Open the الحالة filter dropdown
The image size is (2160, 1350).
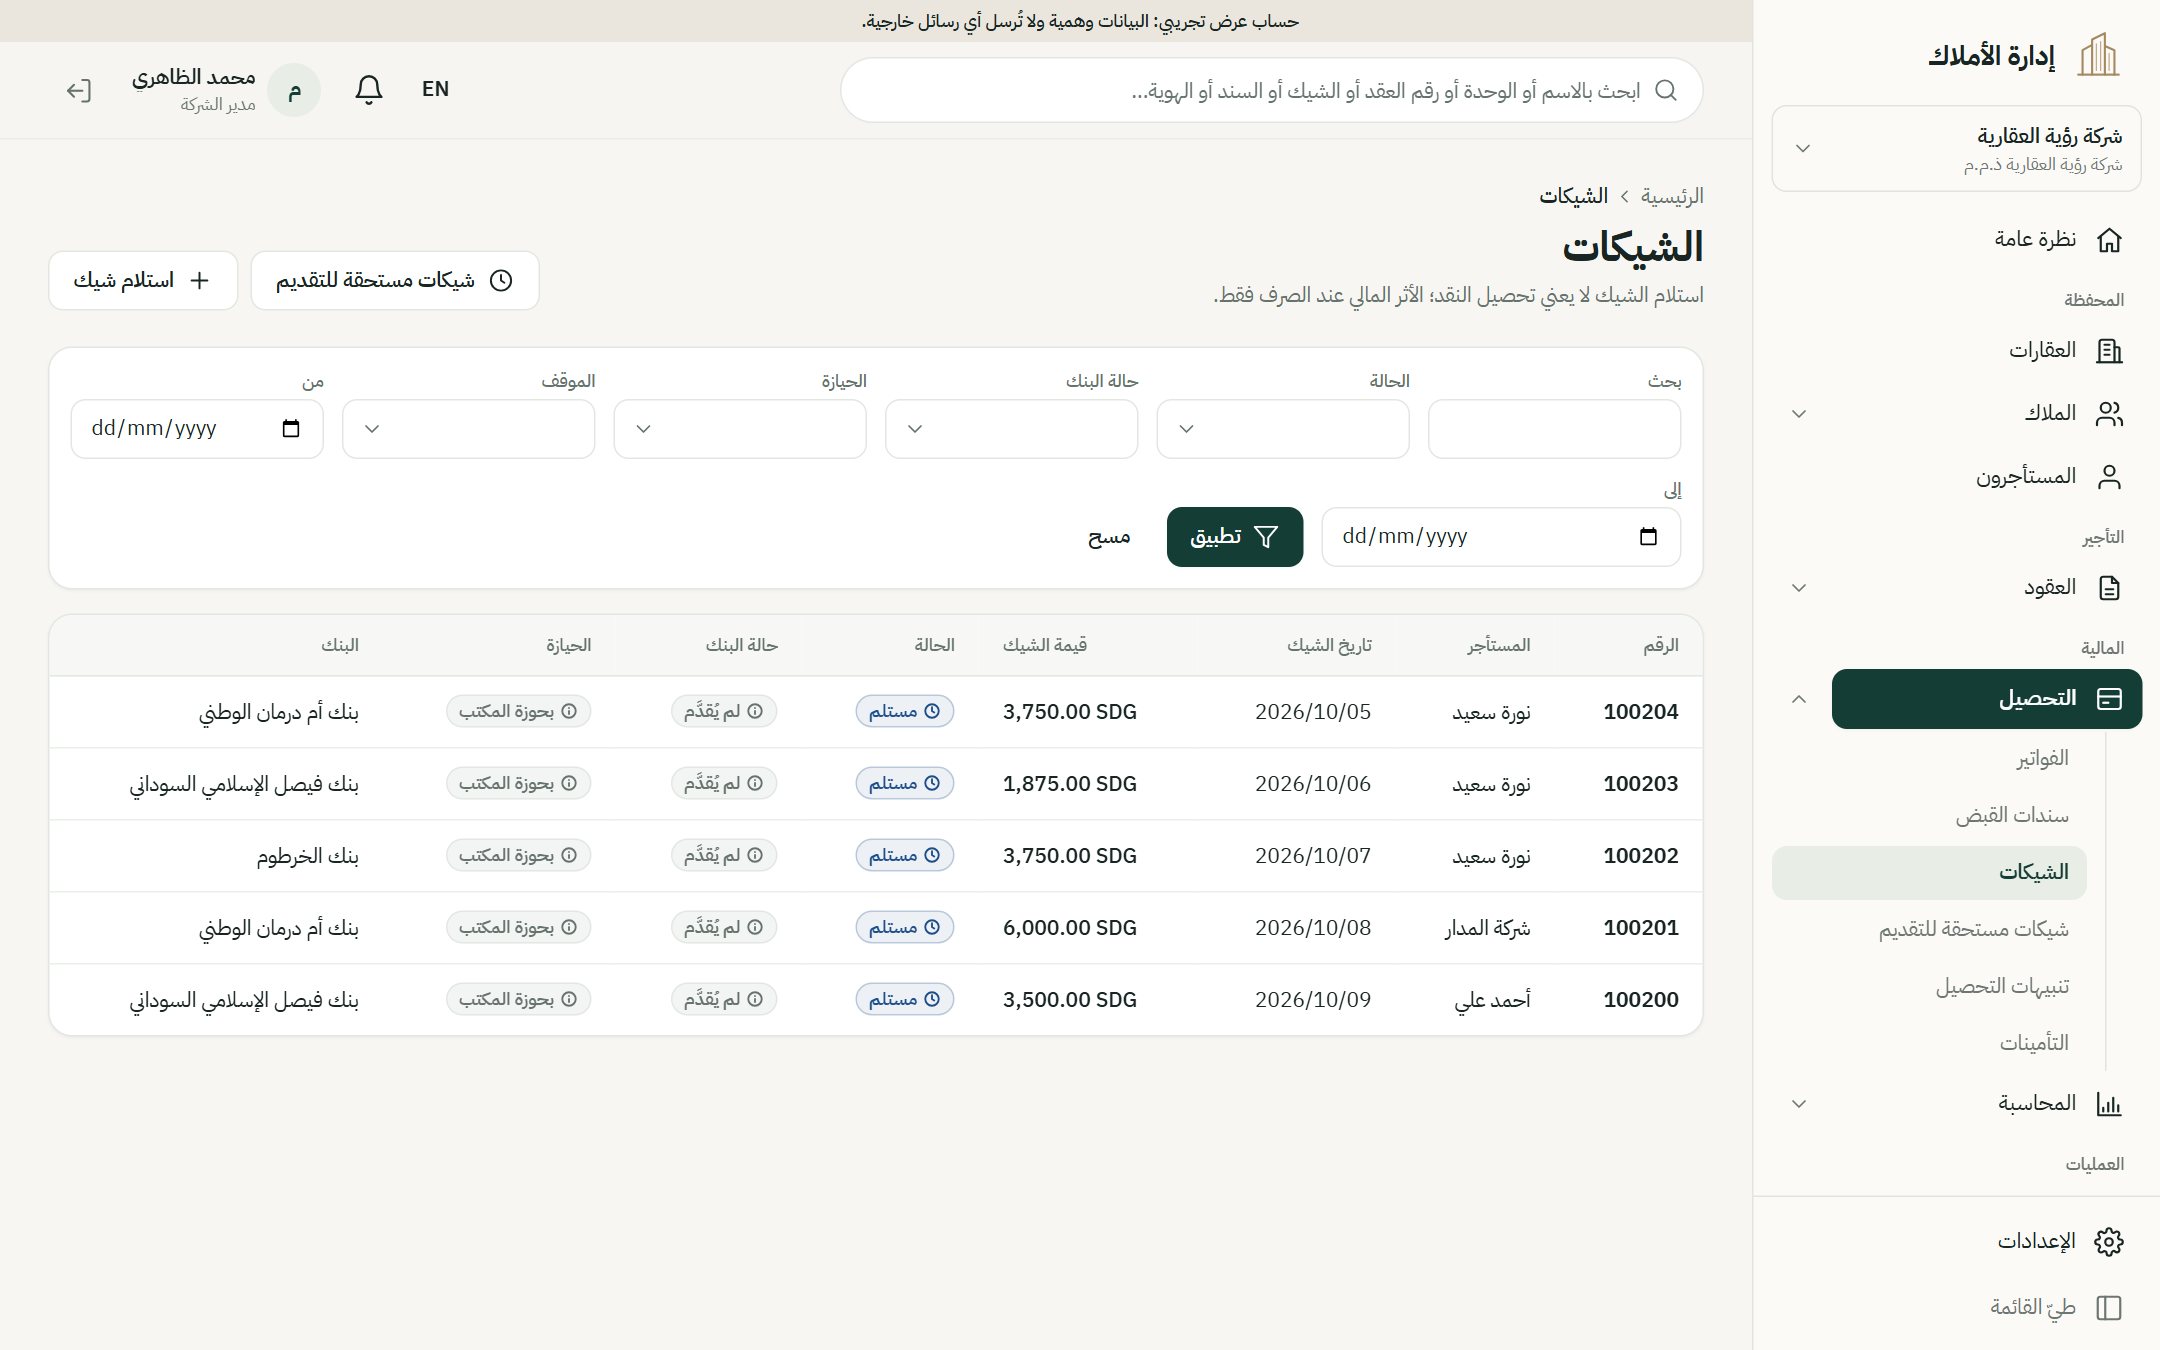pos(1283,429)
